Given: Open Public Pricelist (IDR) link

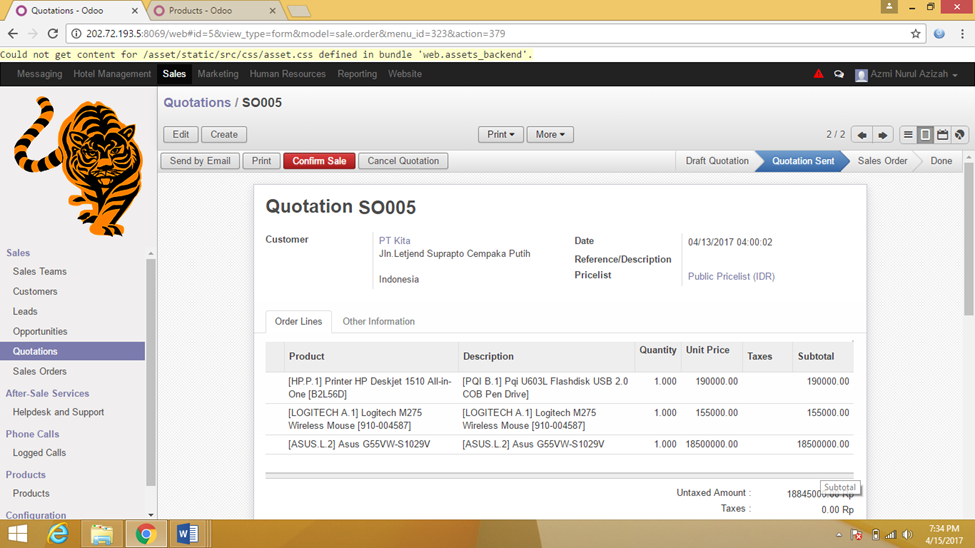Looking at the screenshot, I should pos(731,277).
